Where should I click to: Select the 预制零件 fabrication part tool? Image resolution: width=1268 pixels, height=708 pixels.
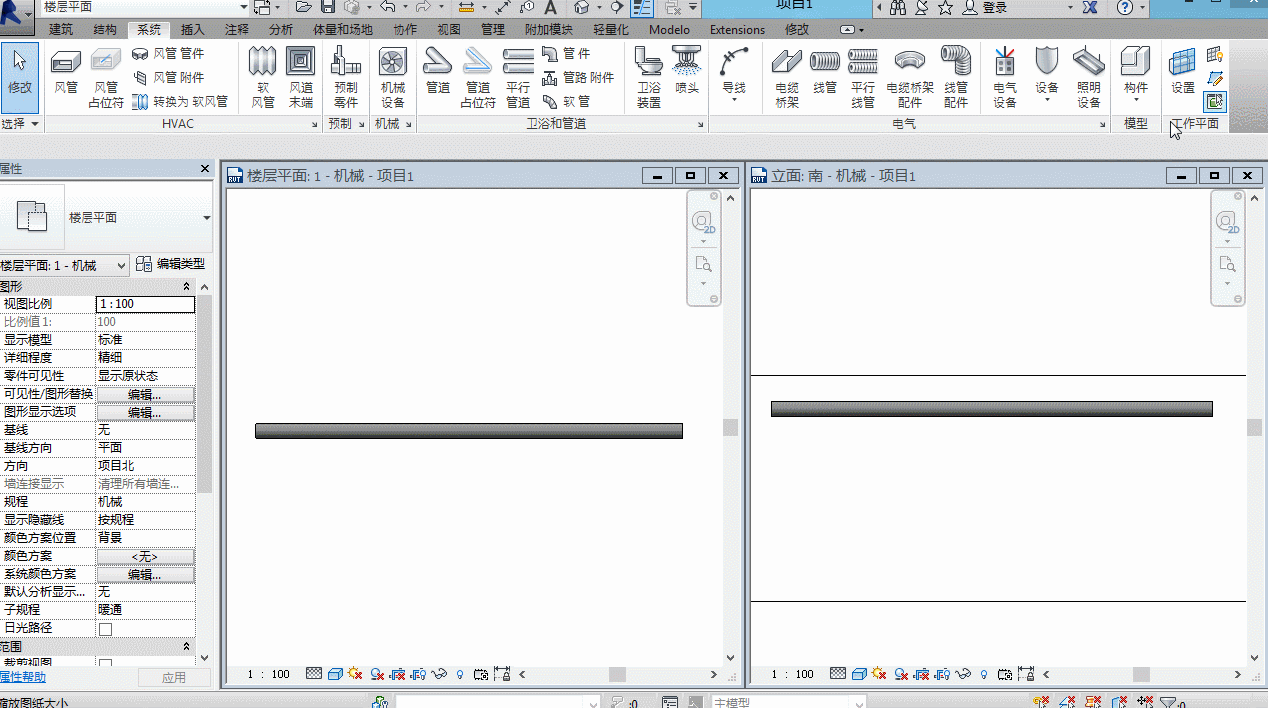345,77
